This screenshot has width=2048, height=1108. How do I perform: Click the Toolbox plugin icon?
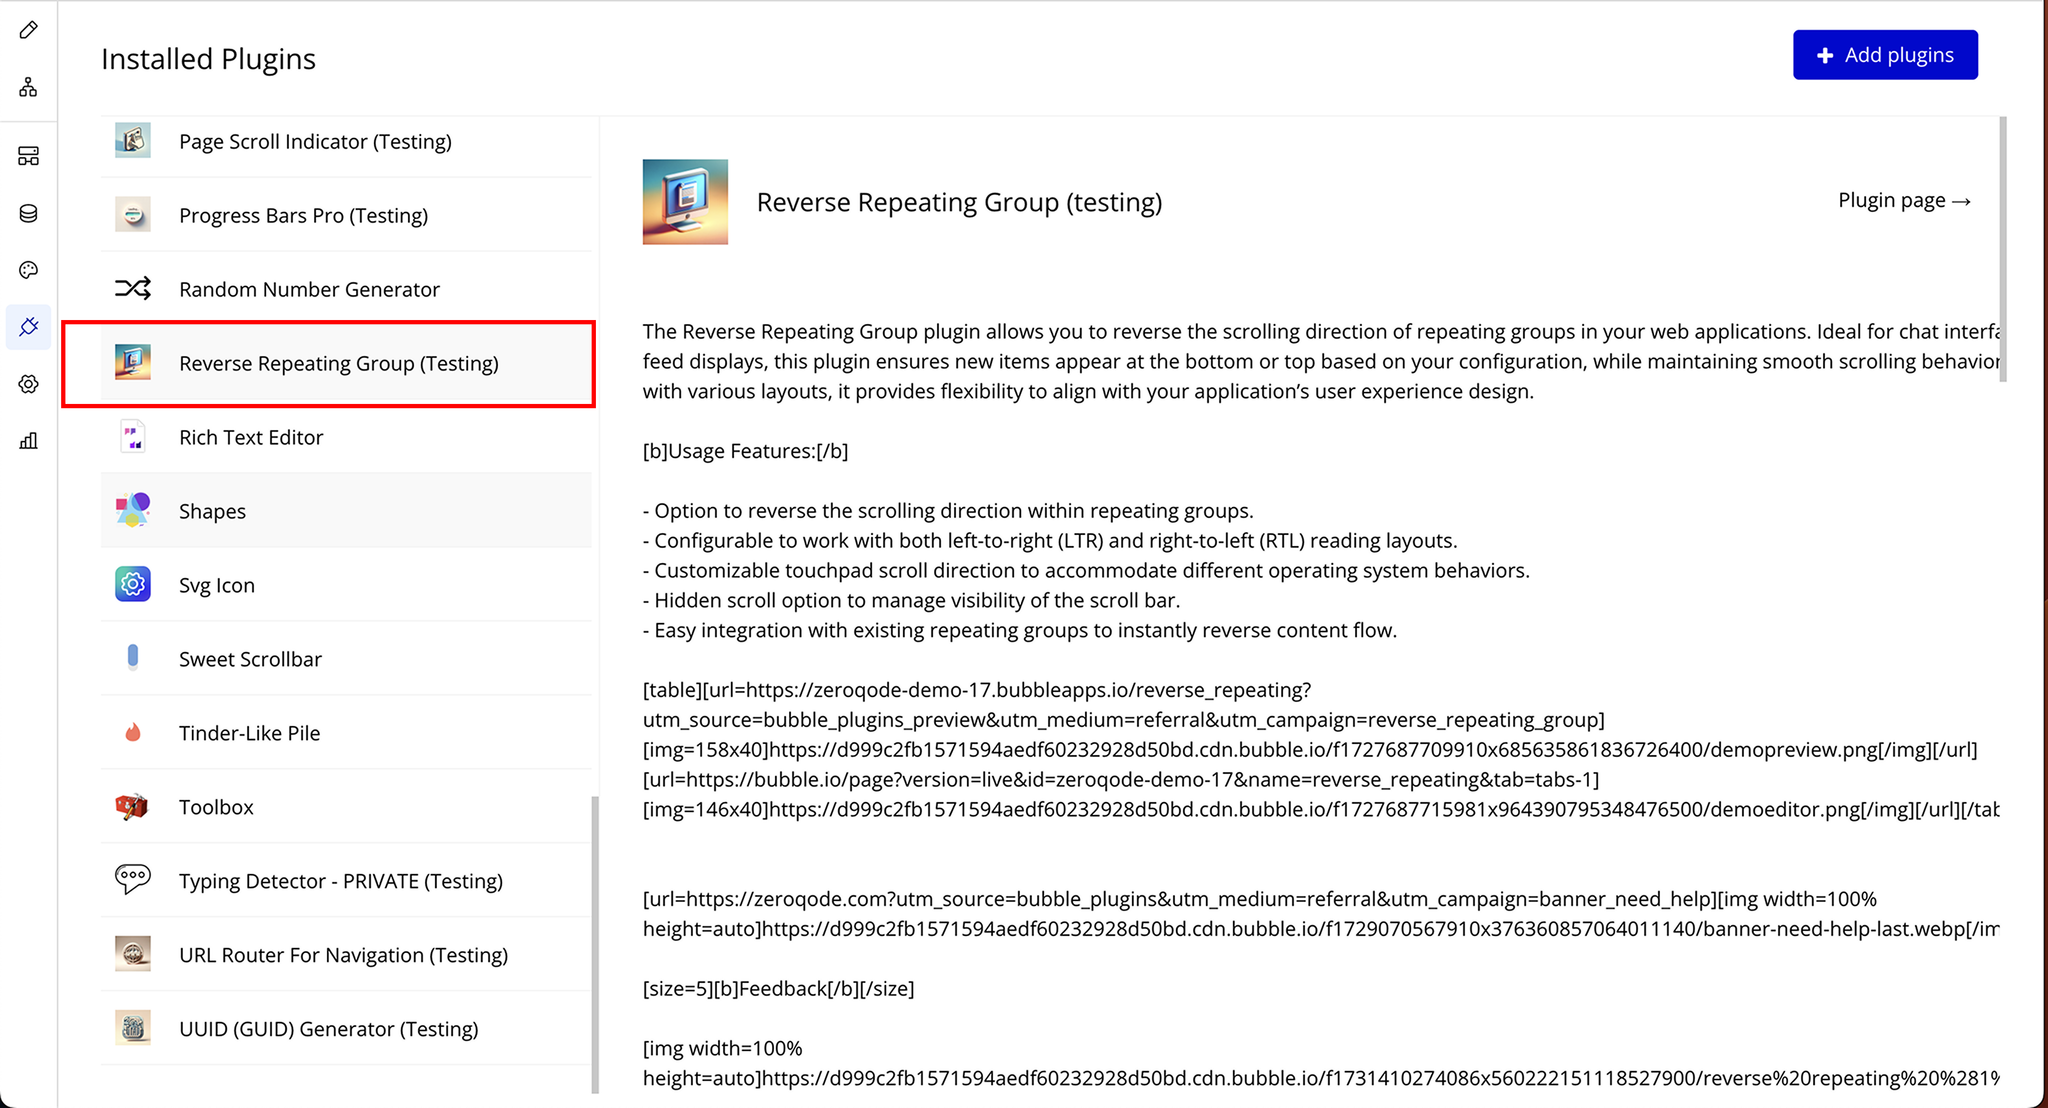click(133, 806)
